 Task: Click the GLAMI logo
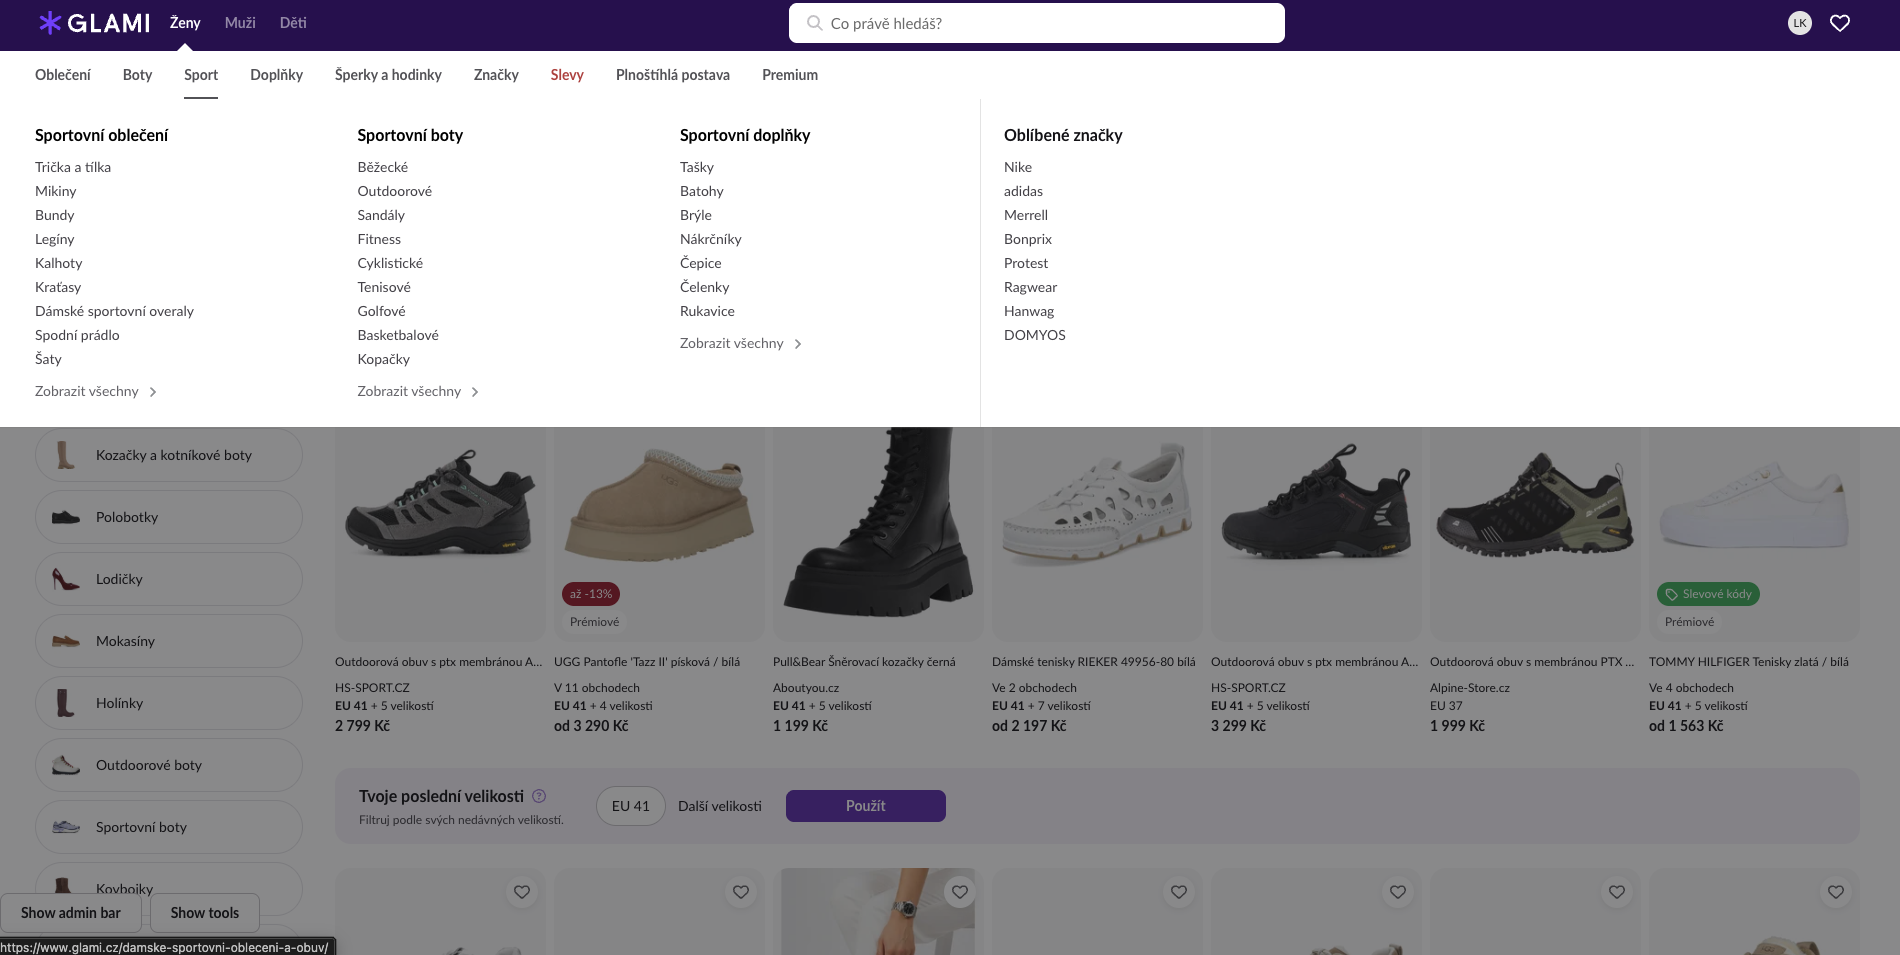point(94,23)
